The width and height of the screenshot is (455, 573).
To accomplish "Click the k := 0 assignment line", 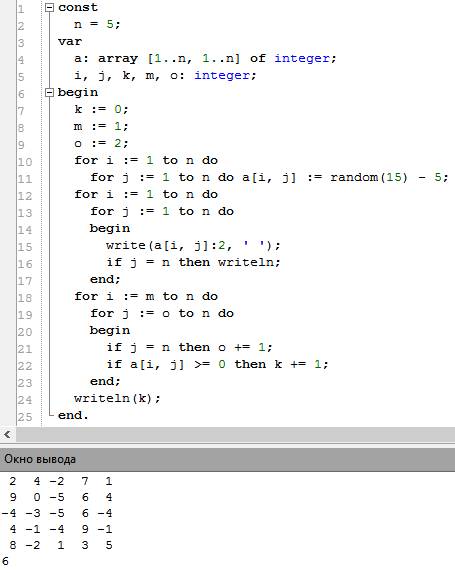I will click(x=101, y=109).
